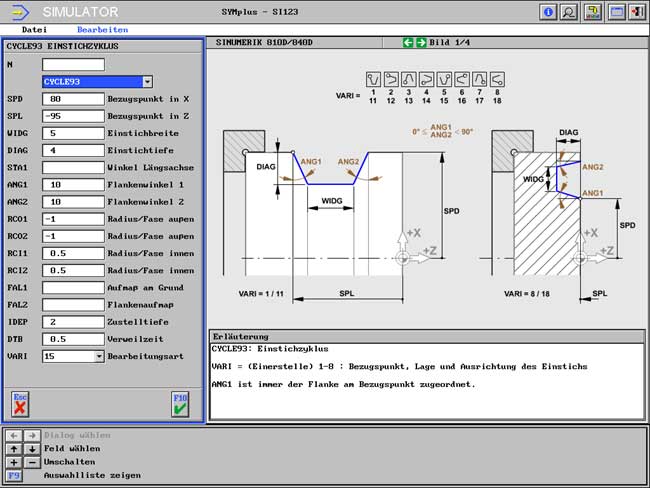Select VARI groove shape icon 5
The width and height of the screenshot is (650, 488).
(x=444, y=79)
